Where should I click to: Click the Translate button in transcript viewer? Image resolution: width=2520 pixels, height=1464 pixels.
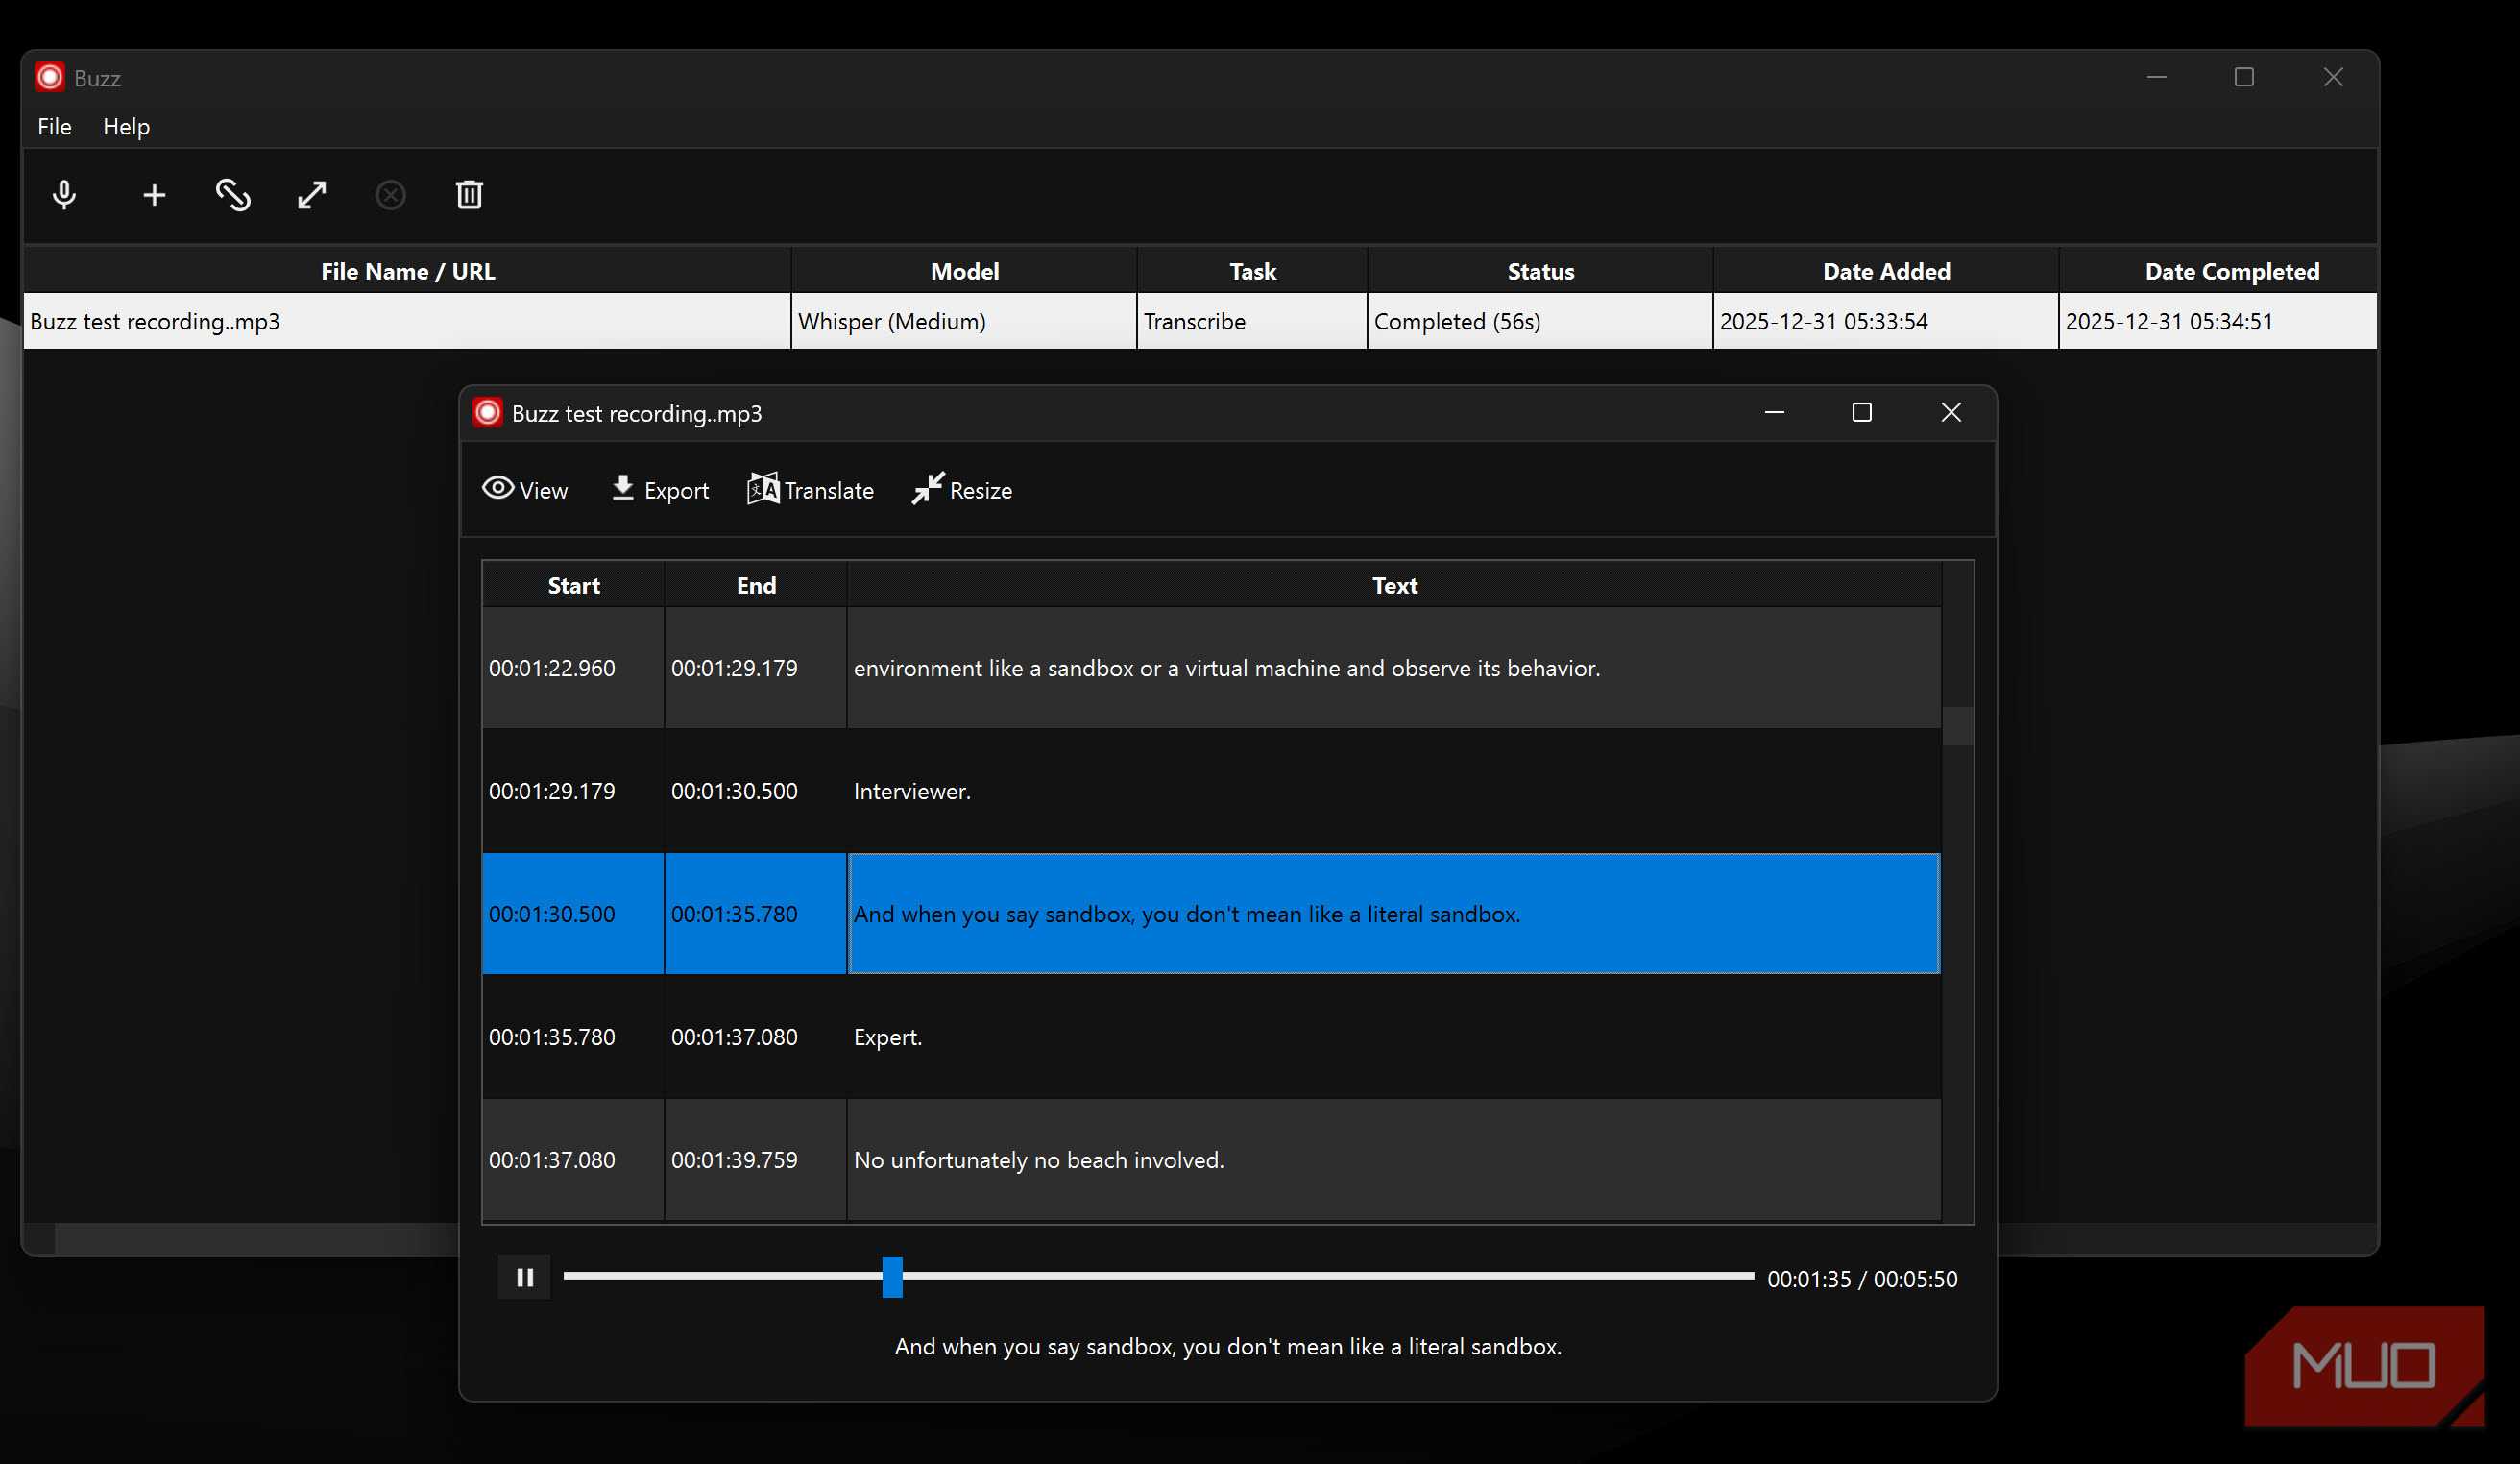(x=810, y=489)
